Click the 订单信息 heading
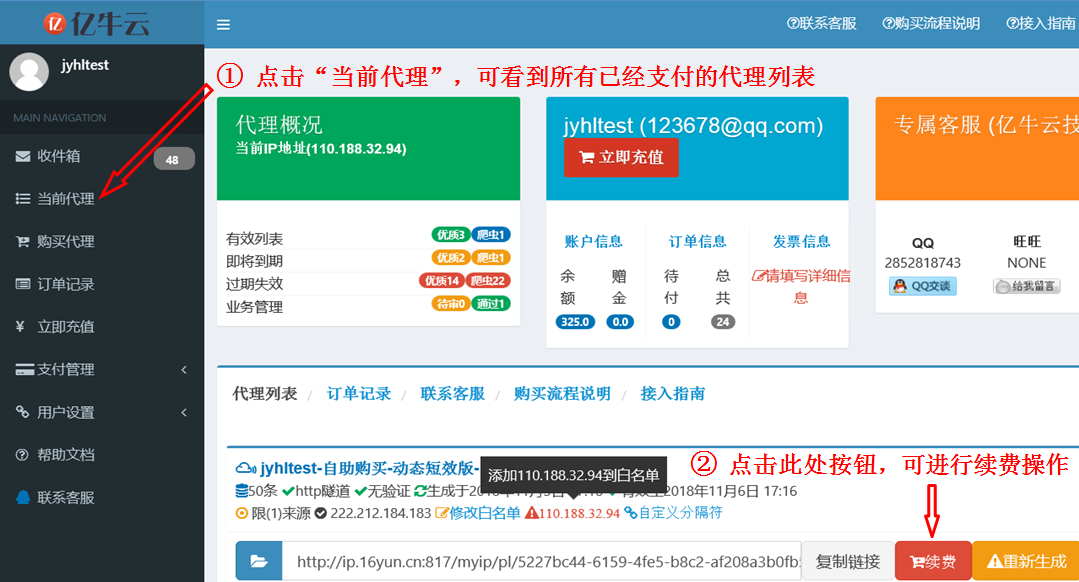1079x582 pixels. click(698, 241)
